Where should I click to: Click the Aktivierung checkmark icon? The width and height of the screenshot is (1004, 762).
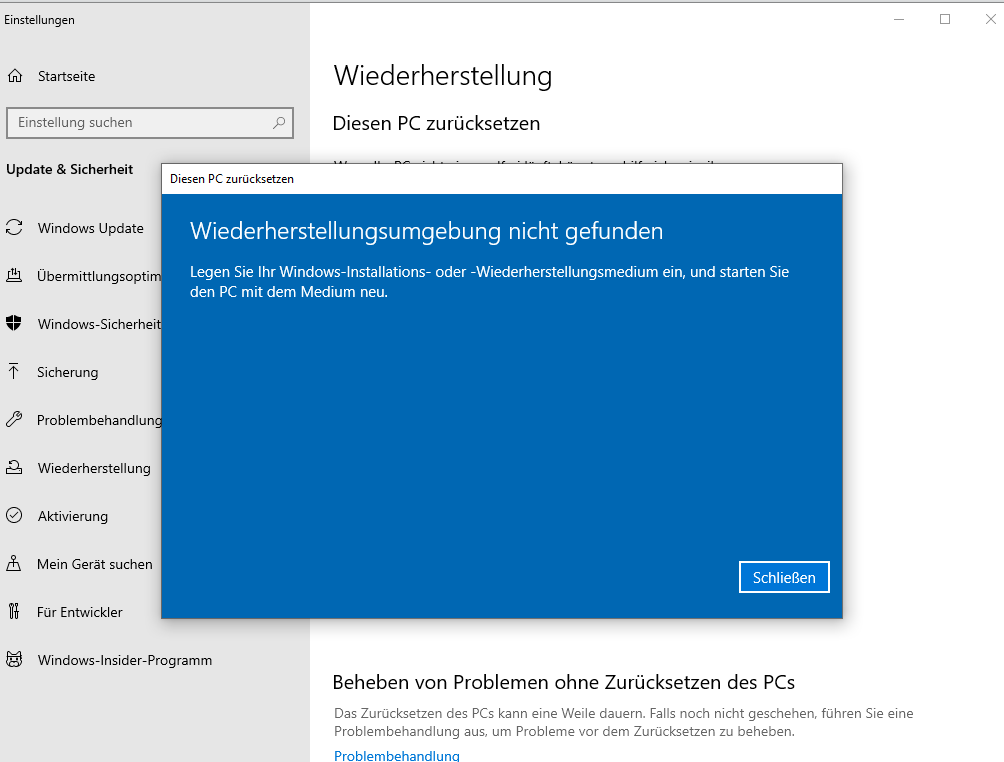coord(14,515)
